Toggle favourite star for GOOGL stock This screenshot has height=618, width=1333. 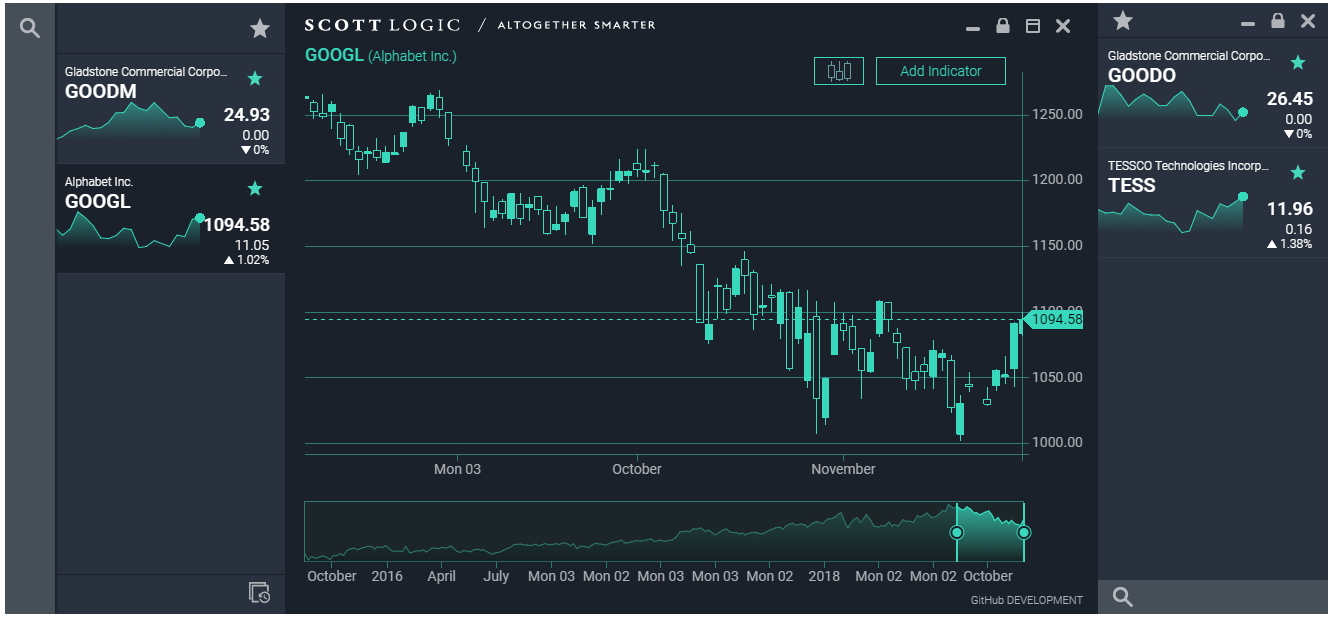click(255, 189)
